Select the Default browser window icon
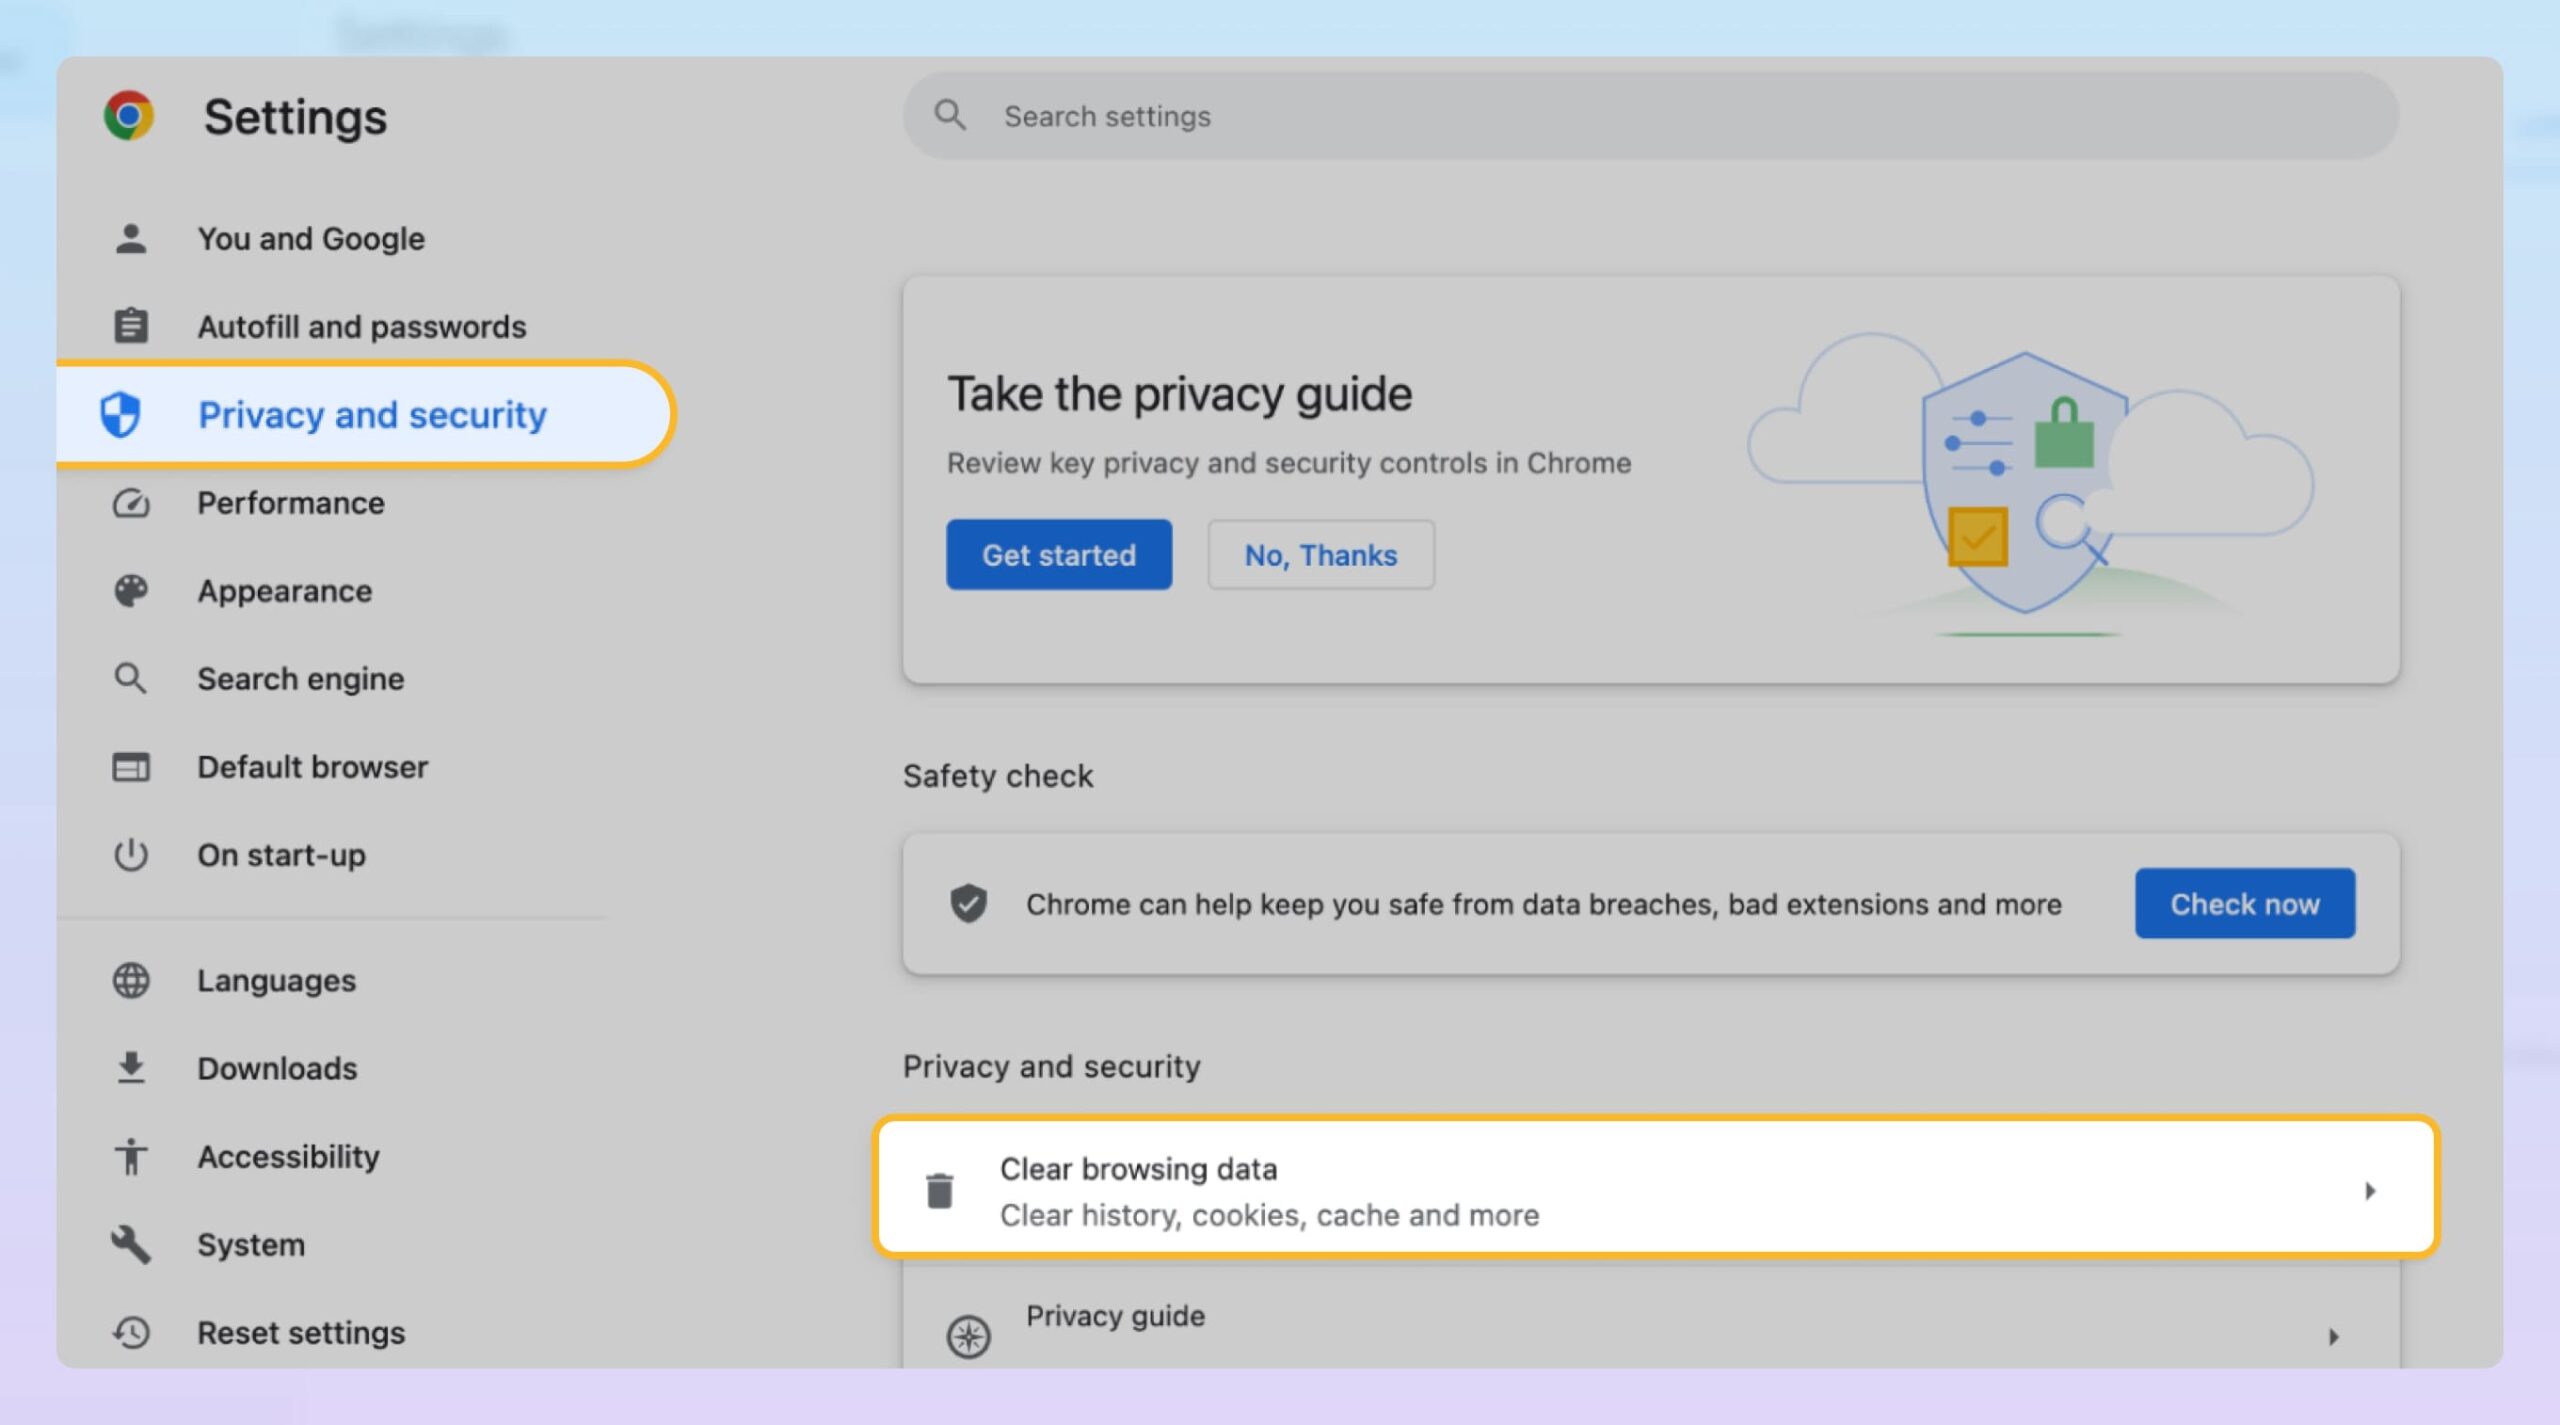Image resolution: width=2560 pixels, height=1425 pixels. 130,766
